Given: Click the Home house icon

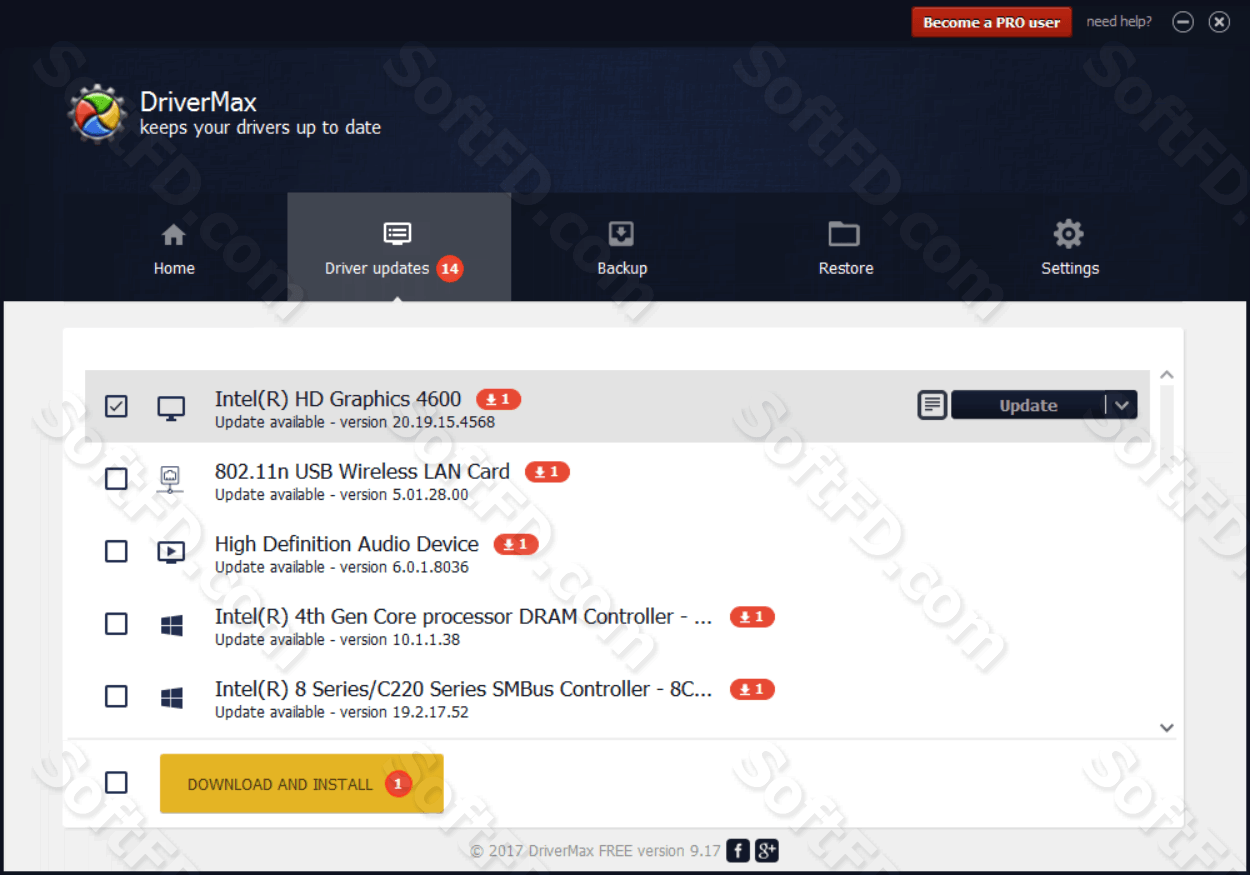Looking at the screenshot, I should (x=174, y=235).
